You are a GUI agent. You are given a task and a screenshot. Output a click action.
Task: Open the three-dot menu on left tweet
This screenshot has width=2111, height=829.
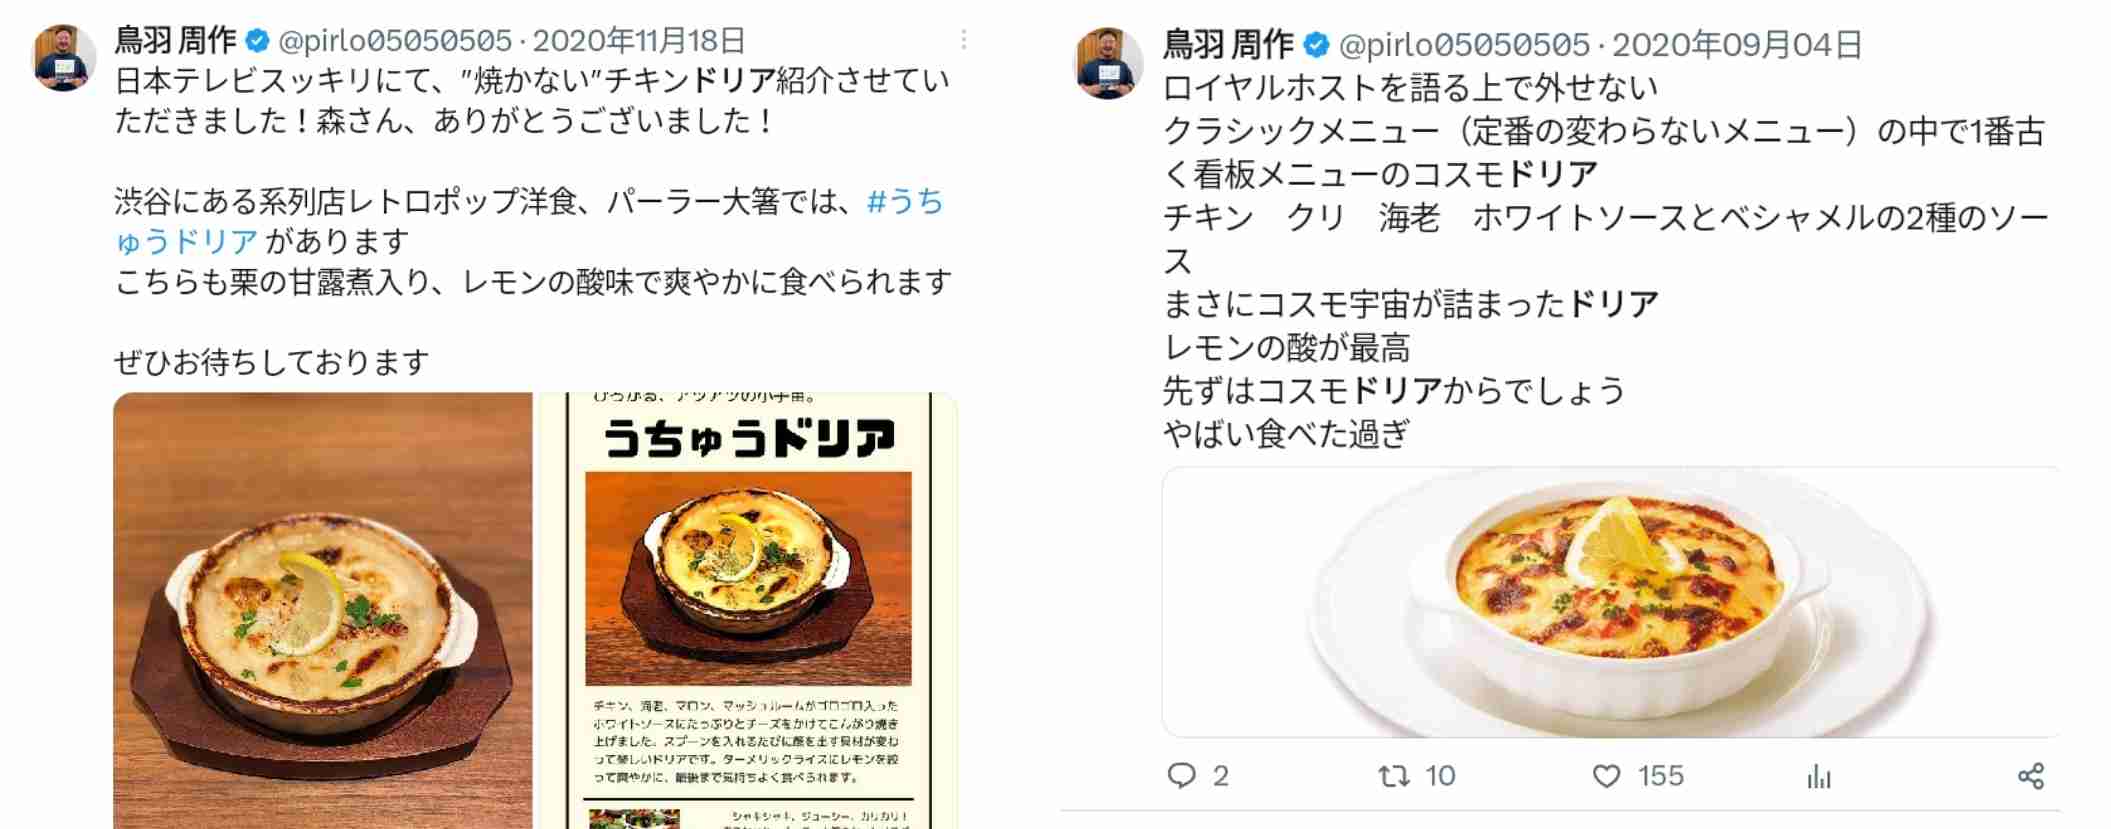(963, 39)
